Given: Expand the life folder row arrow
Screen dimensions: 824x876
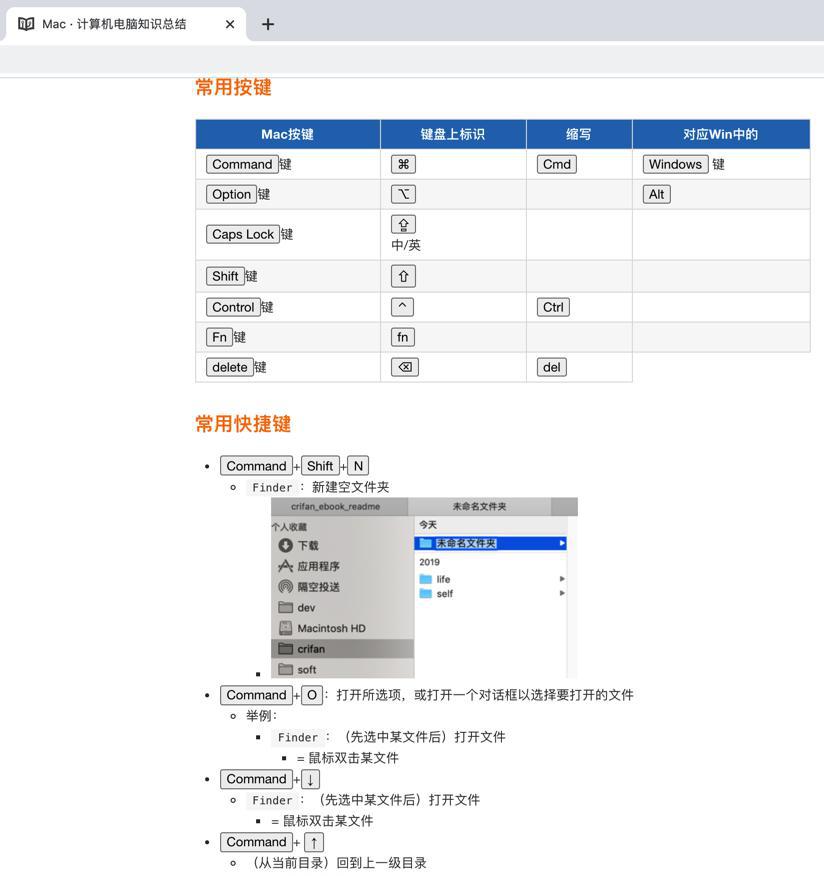Looking at the screenshot, I should [x=562, y=579].
